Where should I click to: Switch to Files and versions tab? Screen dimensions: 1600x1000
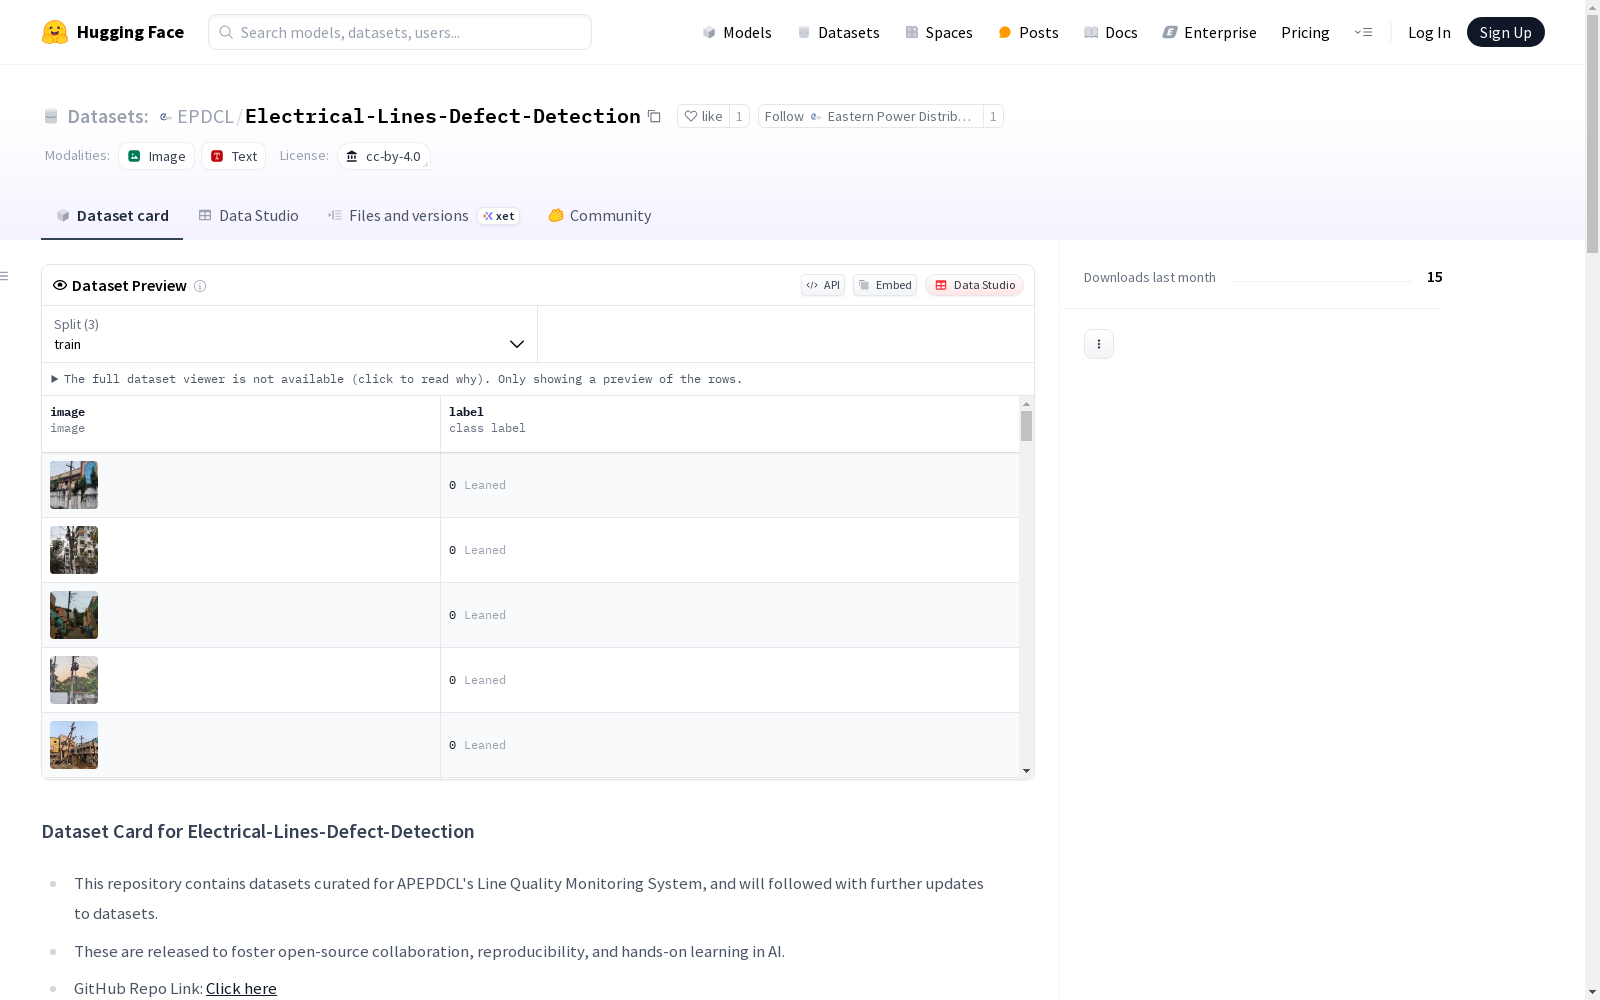tap(408, 216)
